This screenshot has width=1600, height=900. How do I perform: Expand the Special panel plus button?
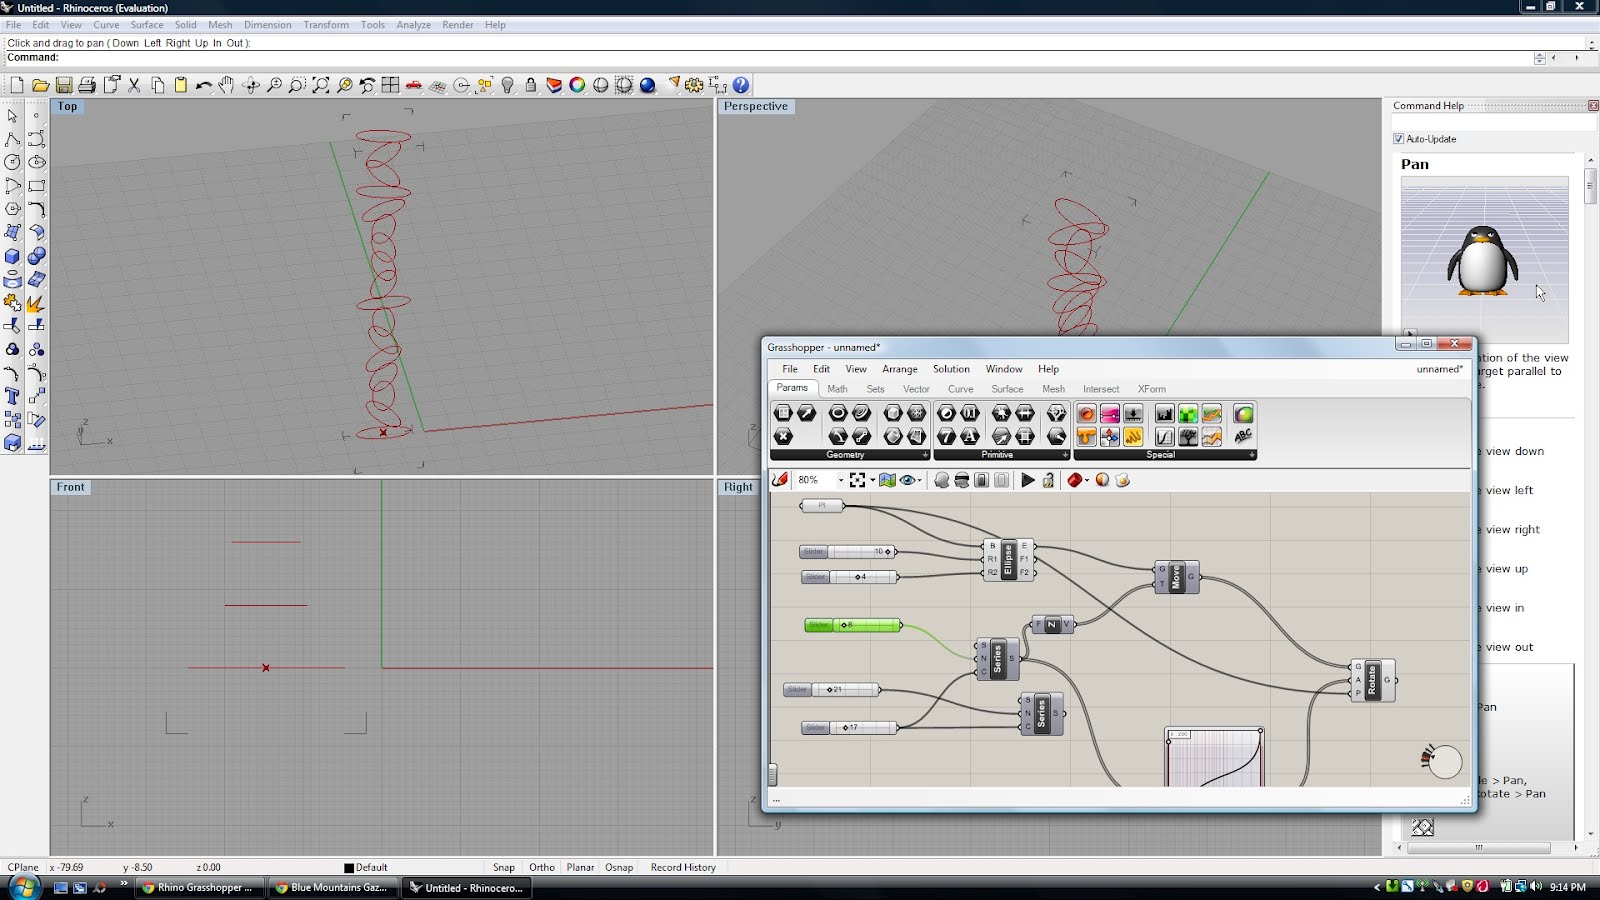[x=1251, y=455]
